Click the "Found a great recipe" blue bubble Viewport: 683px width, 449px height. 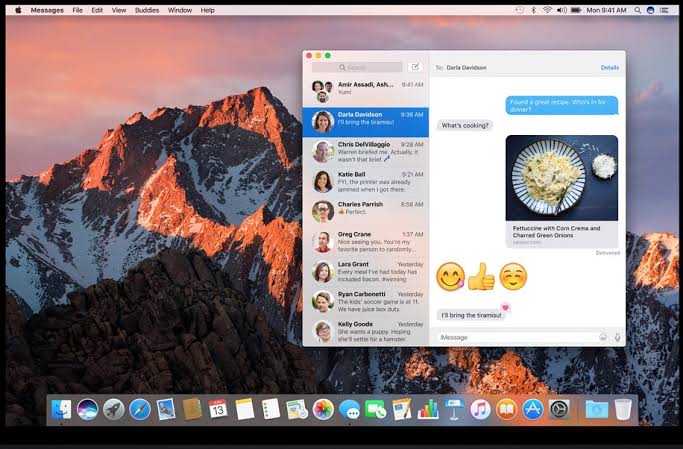click(561, 105)
